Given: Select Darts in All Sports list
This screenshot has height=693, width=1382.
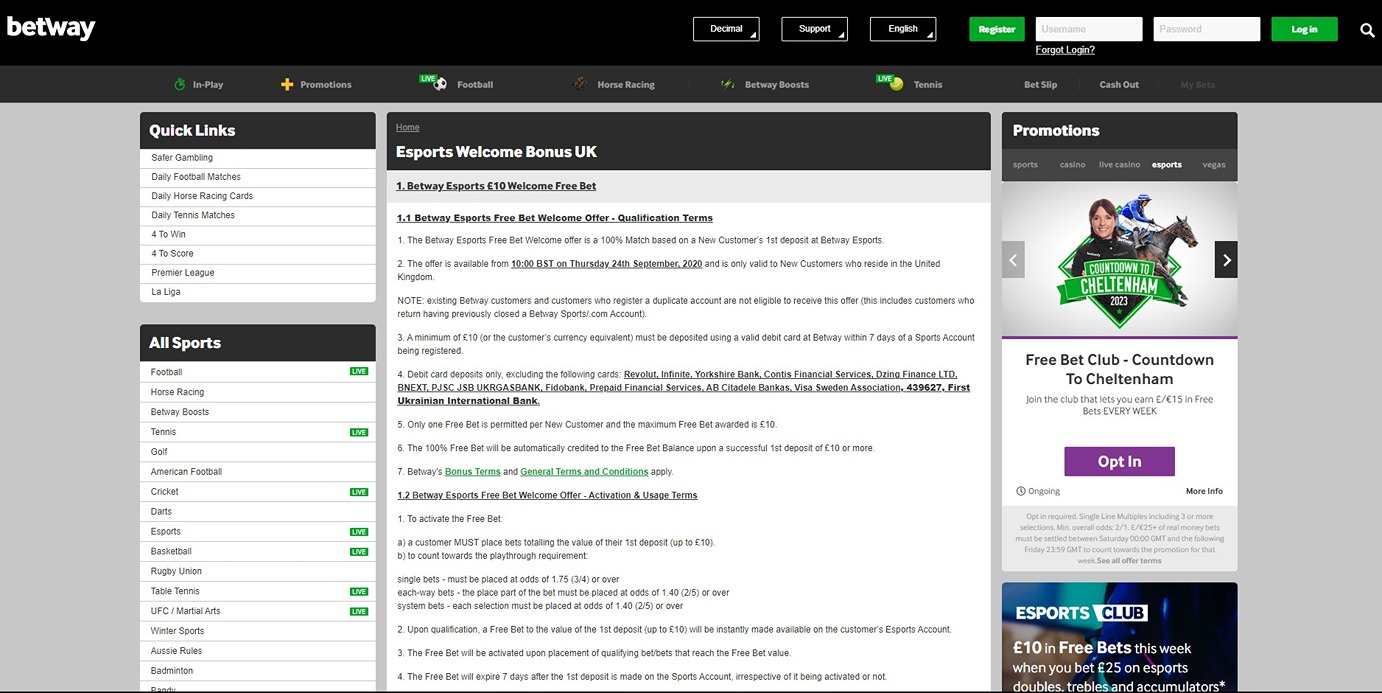Looking at the screenshot, I should 258,512.
